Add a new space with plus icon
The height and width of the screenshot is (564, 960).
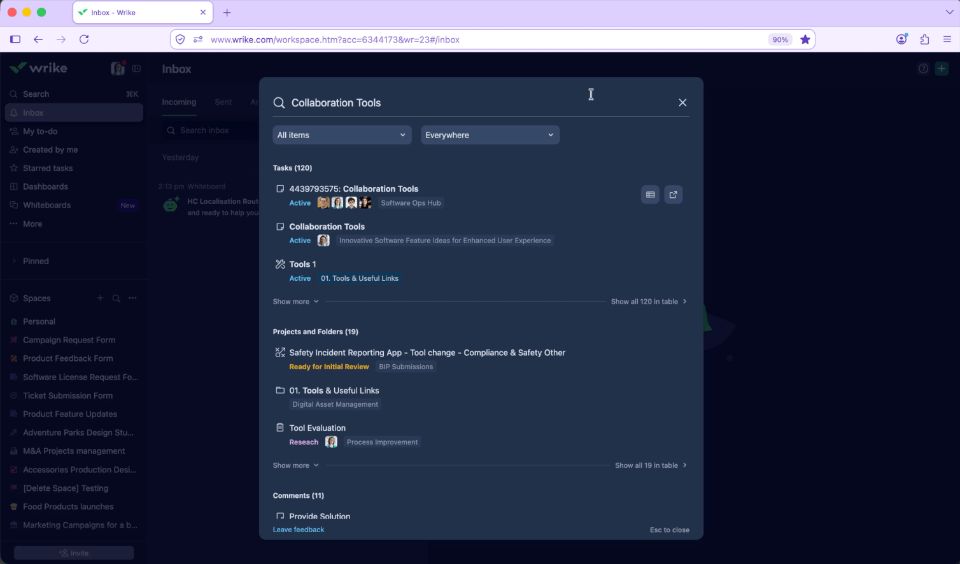(100, 298)
